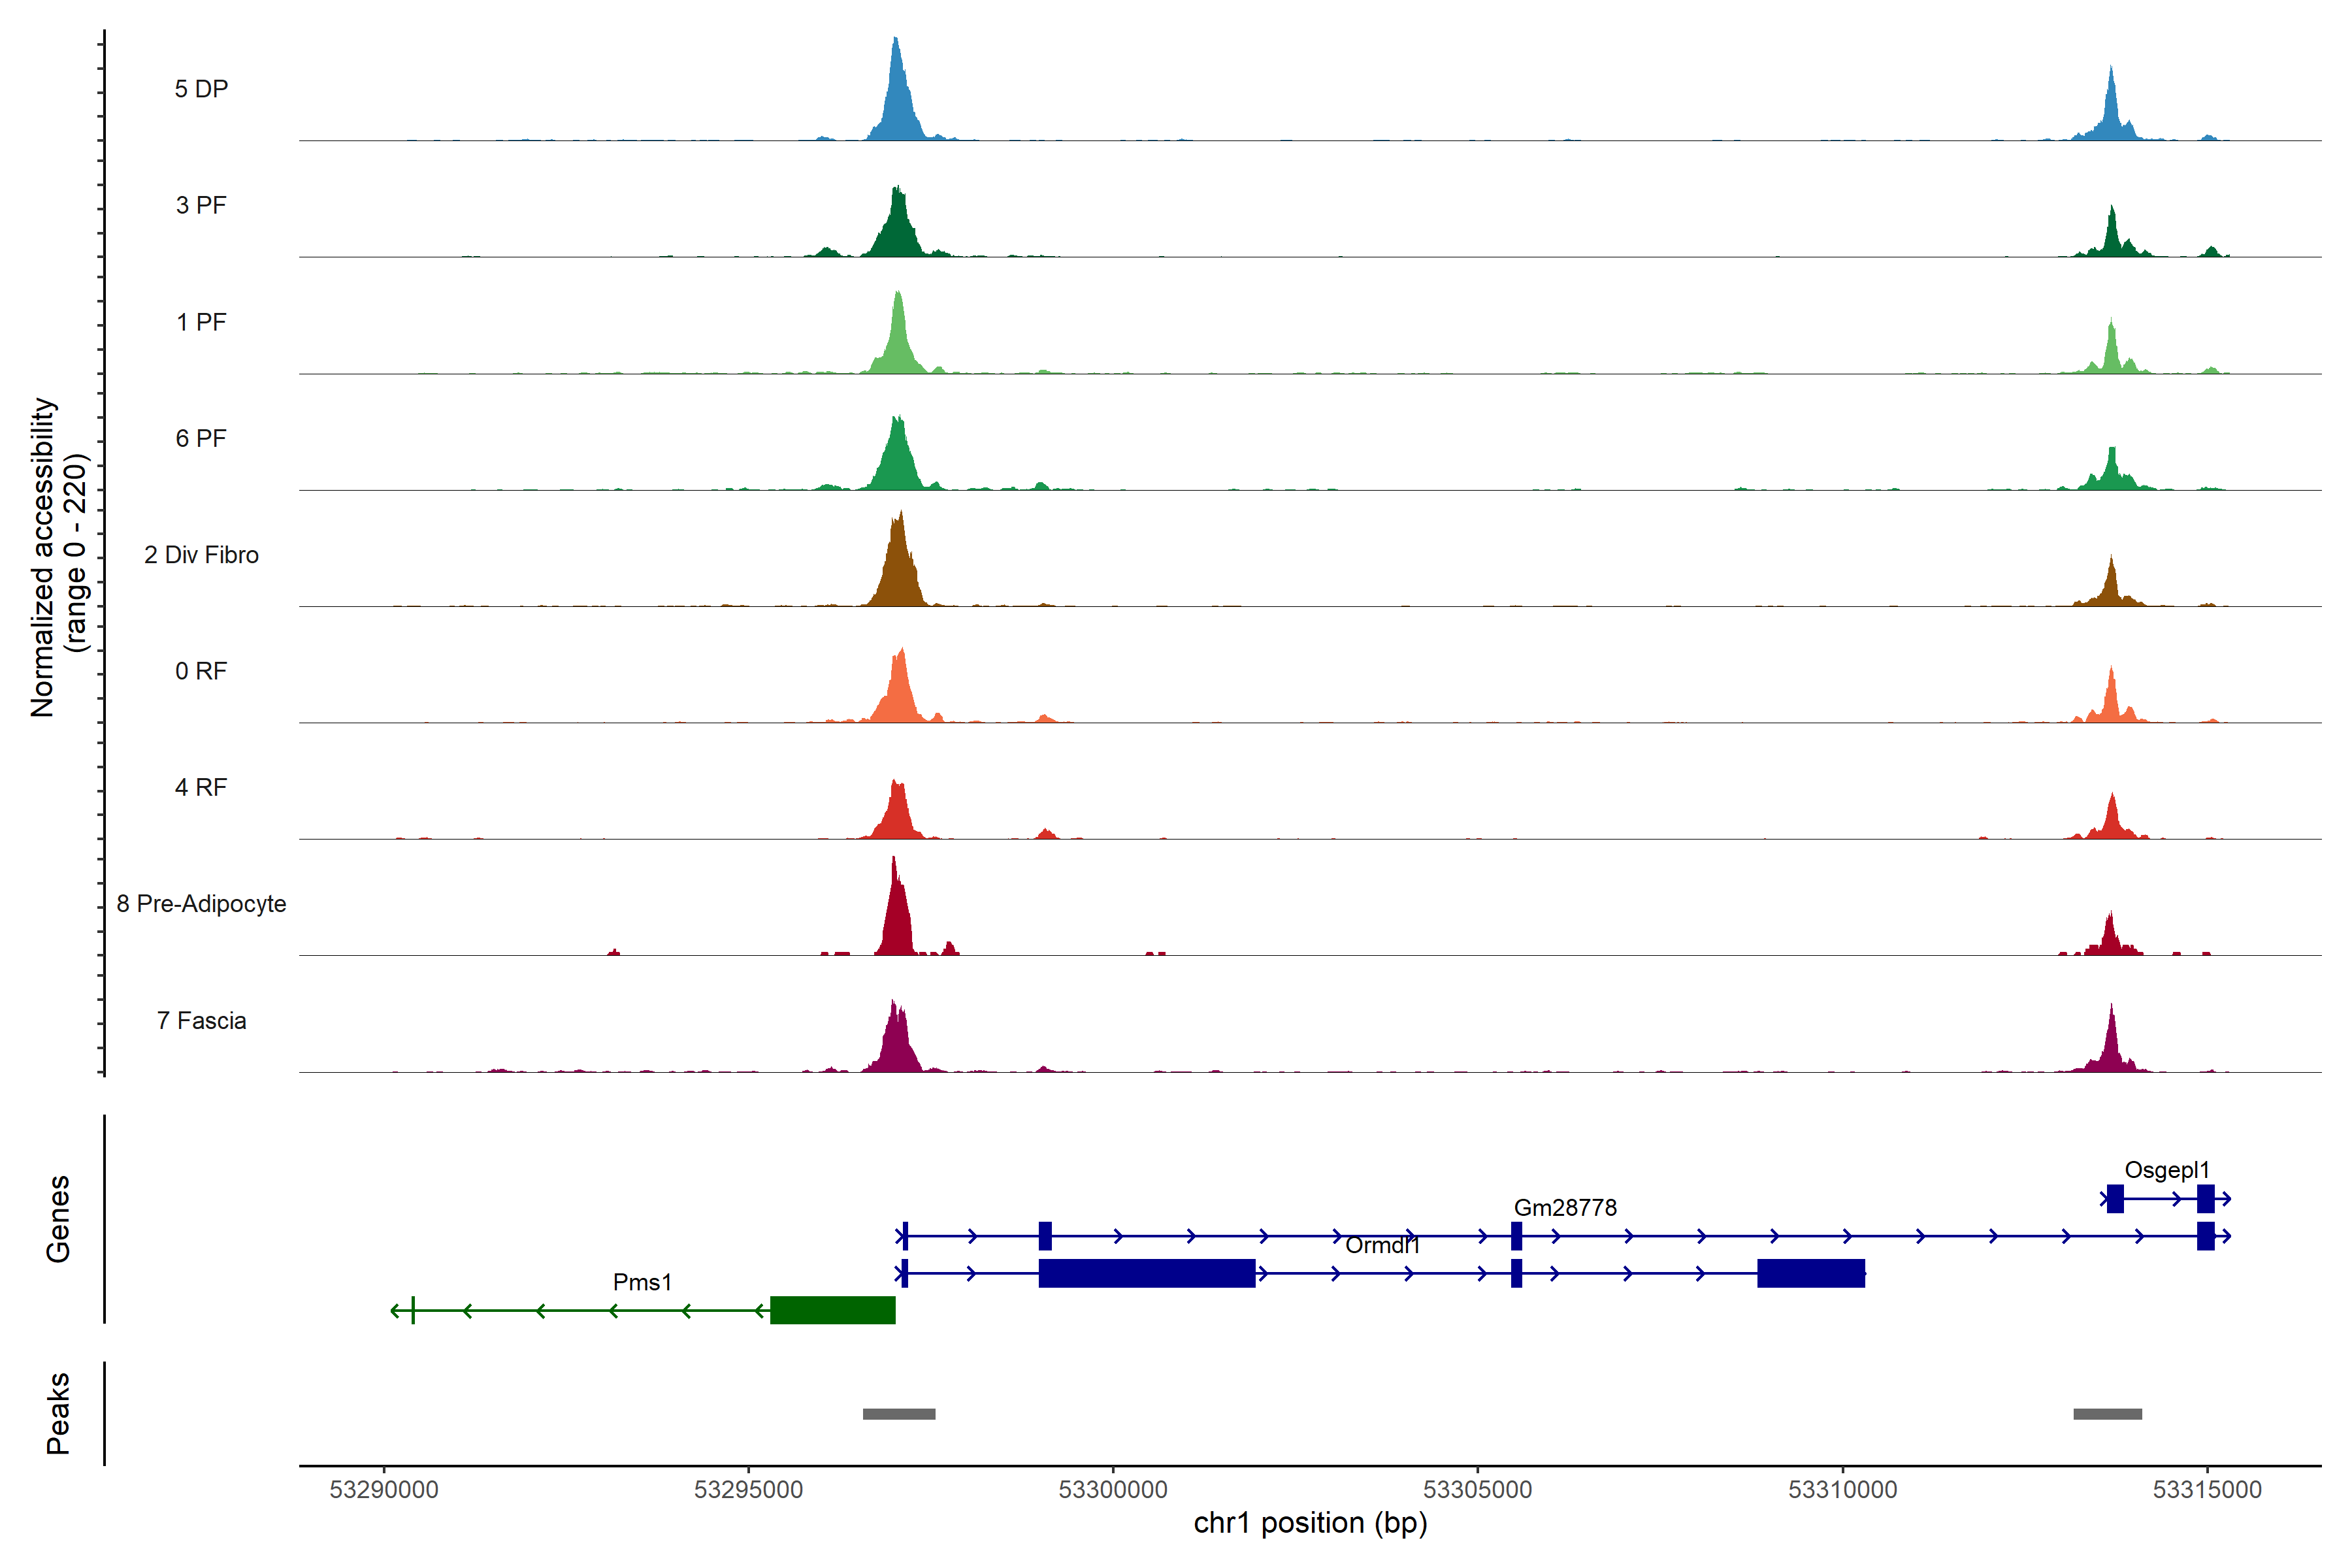Click the right gray peak bar

2107,1413
